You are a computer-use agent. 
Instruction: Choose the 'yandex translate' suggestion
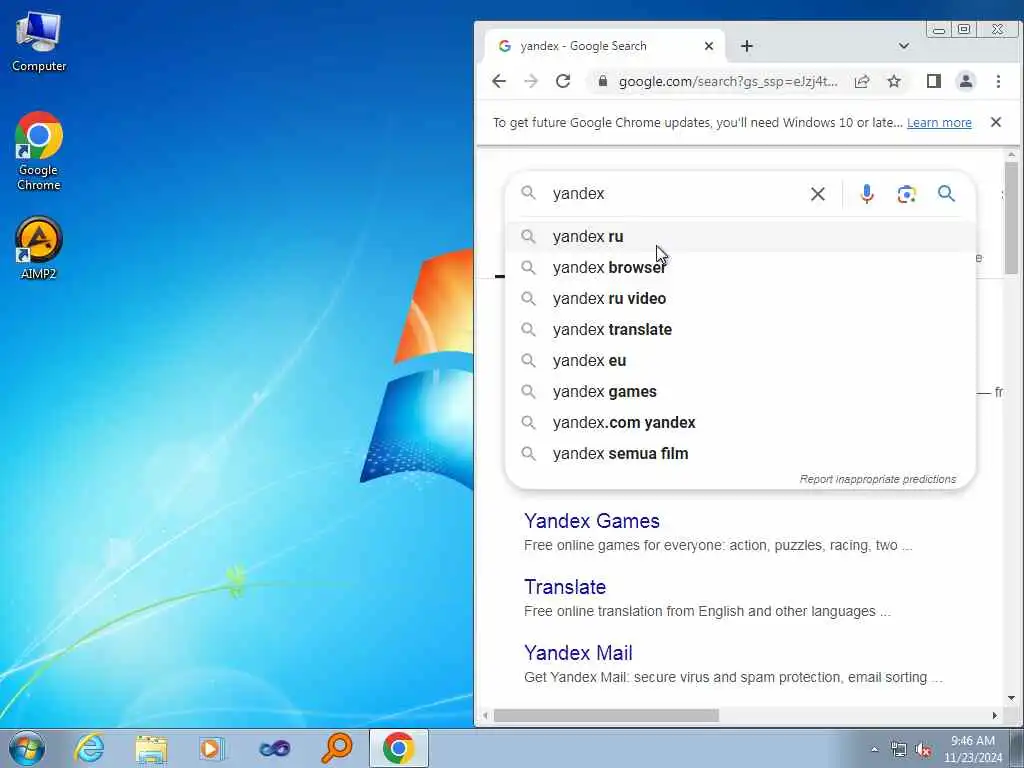coord(741,330)
